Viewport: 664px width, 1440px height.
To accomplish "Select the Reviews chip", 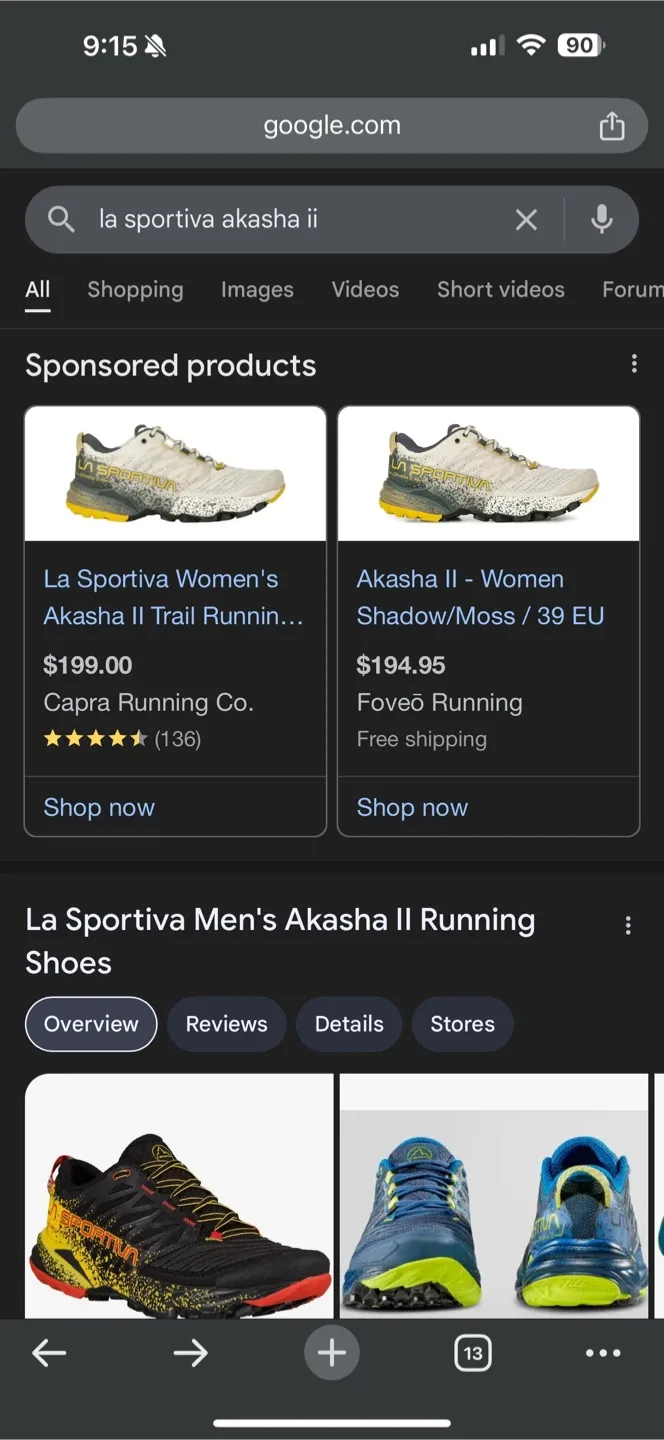I will [x=226, y=1024].
